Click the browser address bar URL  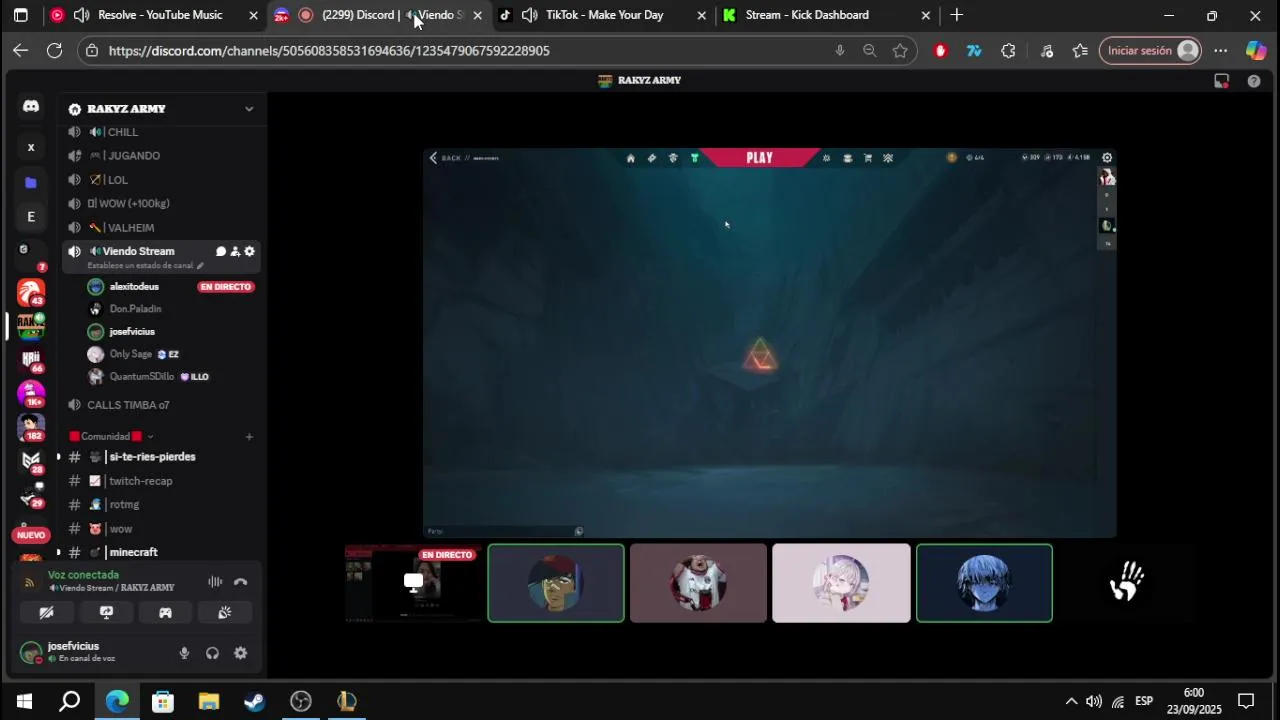coord(329,50)
